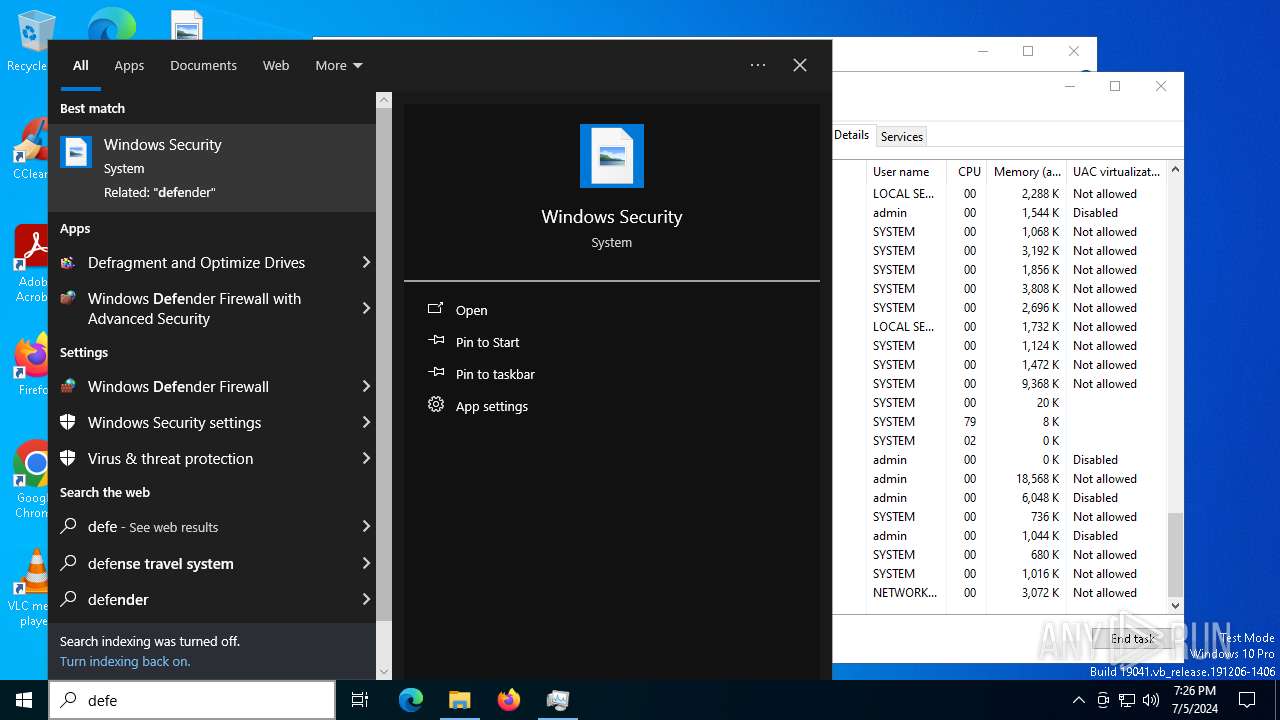The width and height of the screenshot is (1280, 720).
Task: Switch to the Apps search filter
Action: (129, 65)
